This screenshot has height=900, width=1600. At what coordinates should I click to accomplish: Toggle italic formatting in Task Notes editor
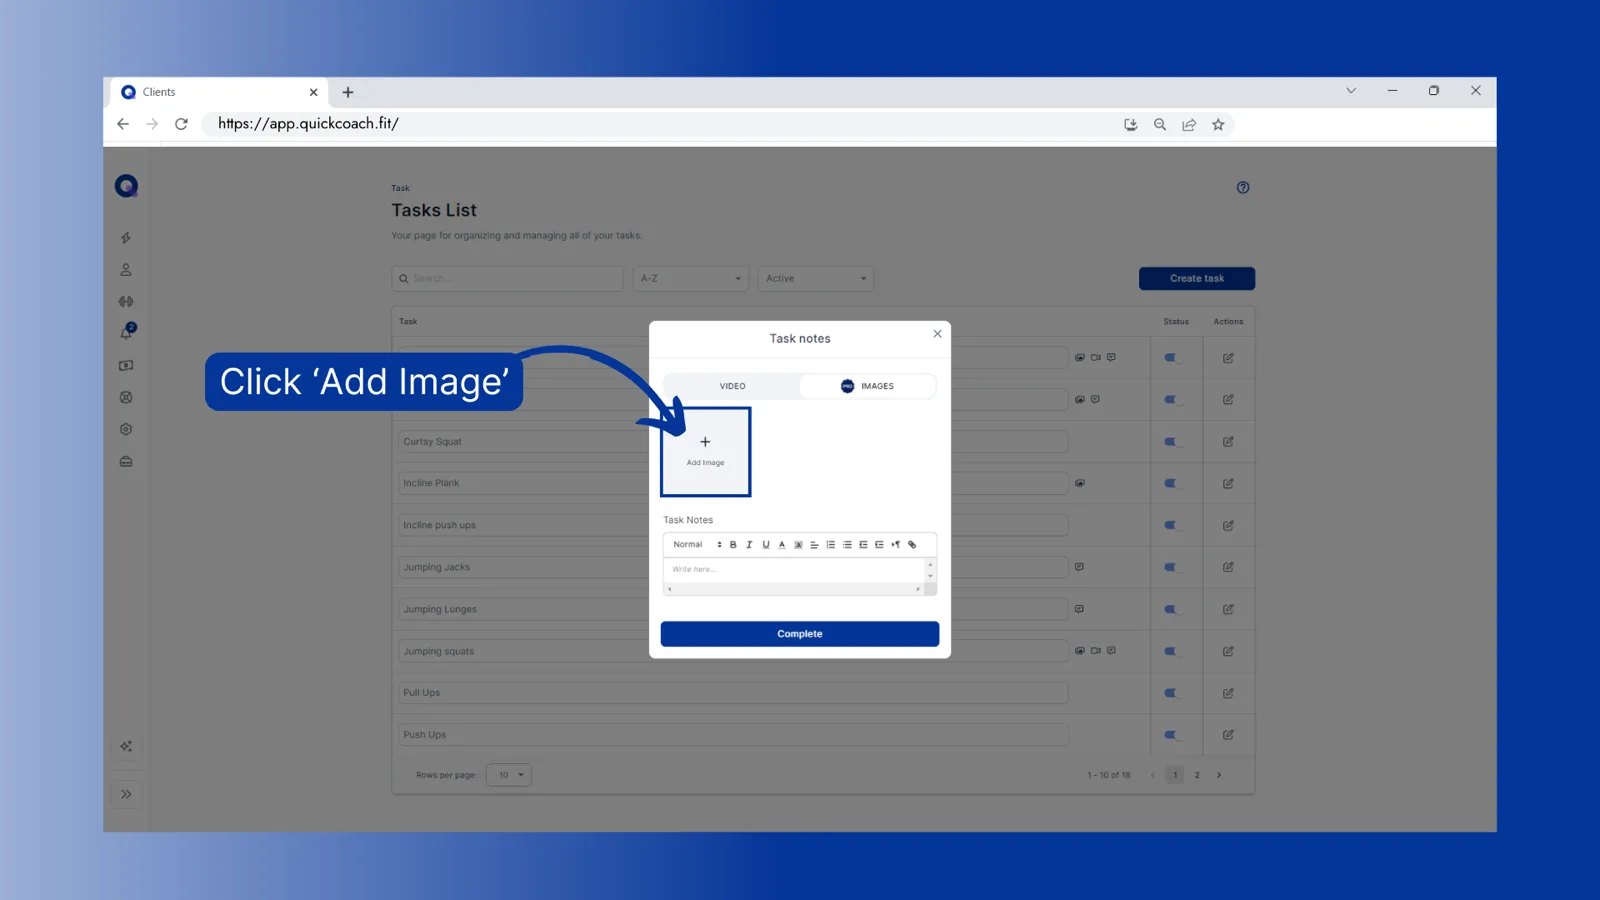[x=749, y=545]
